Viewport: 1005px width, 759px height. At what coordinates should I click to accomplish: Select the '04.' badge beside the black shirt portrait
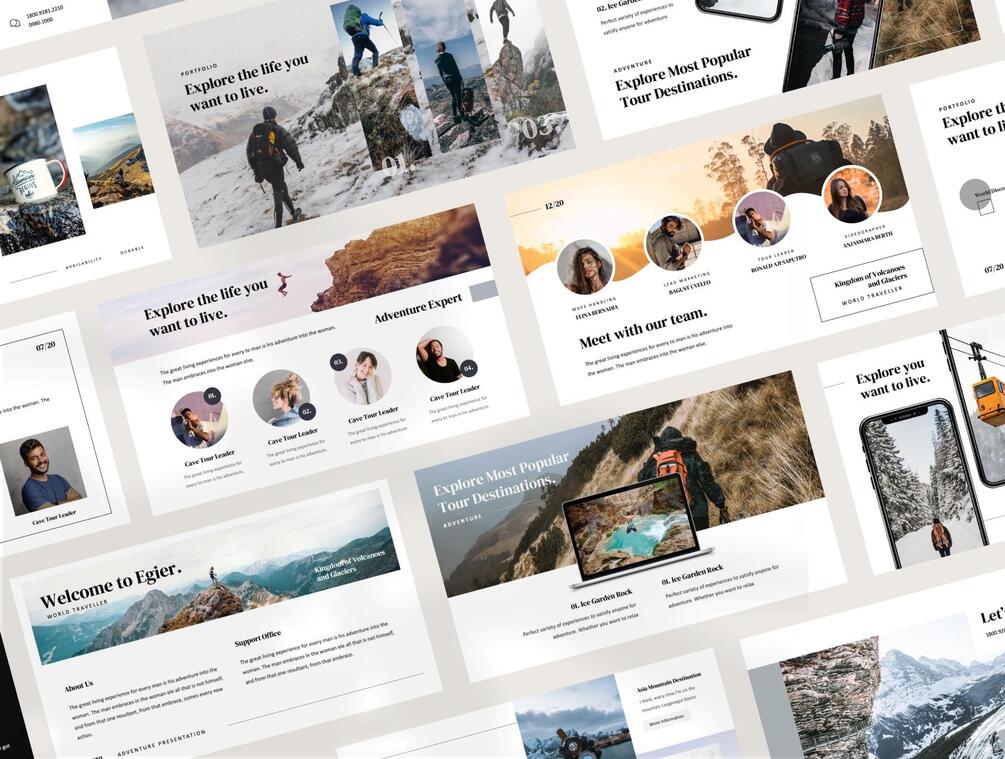click(469, 368)
